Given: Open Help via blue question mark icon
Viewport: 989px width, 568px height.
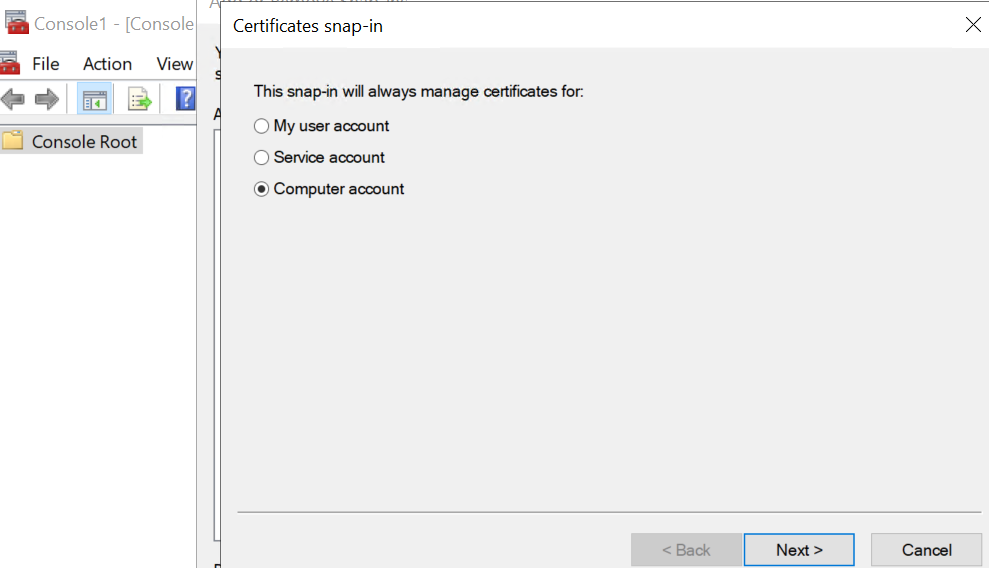Looking at the screenshot, I should pyautogui.click(x=185, y=99).
